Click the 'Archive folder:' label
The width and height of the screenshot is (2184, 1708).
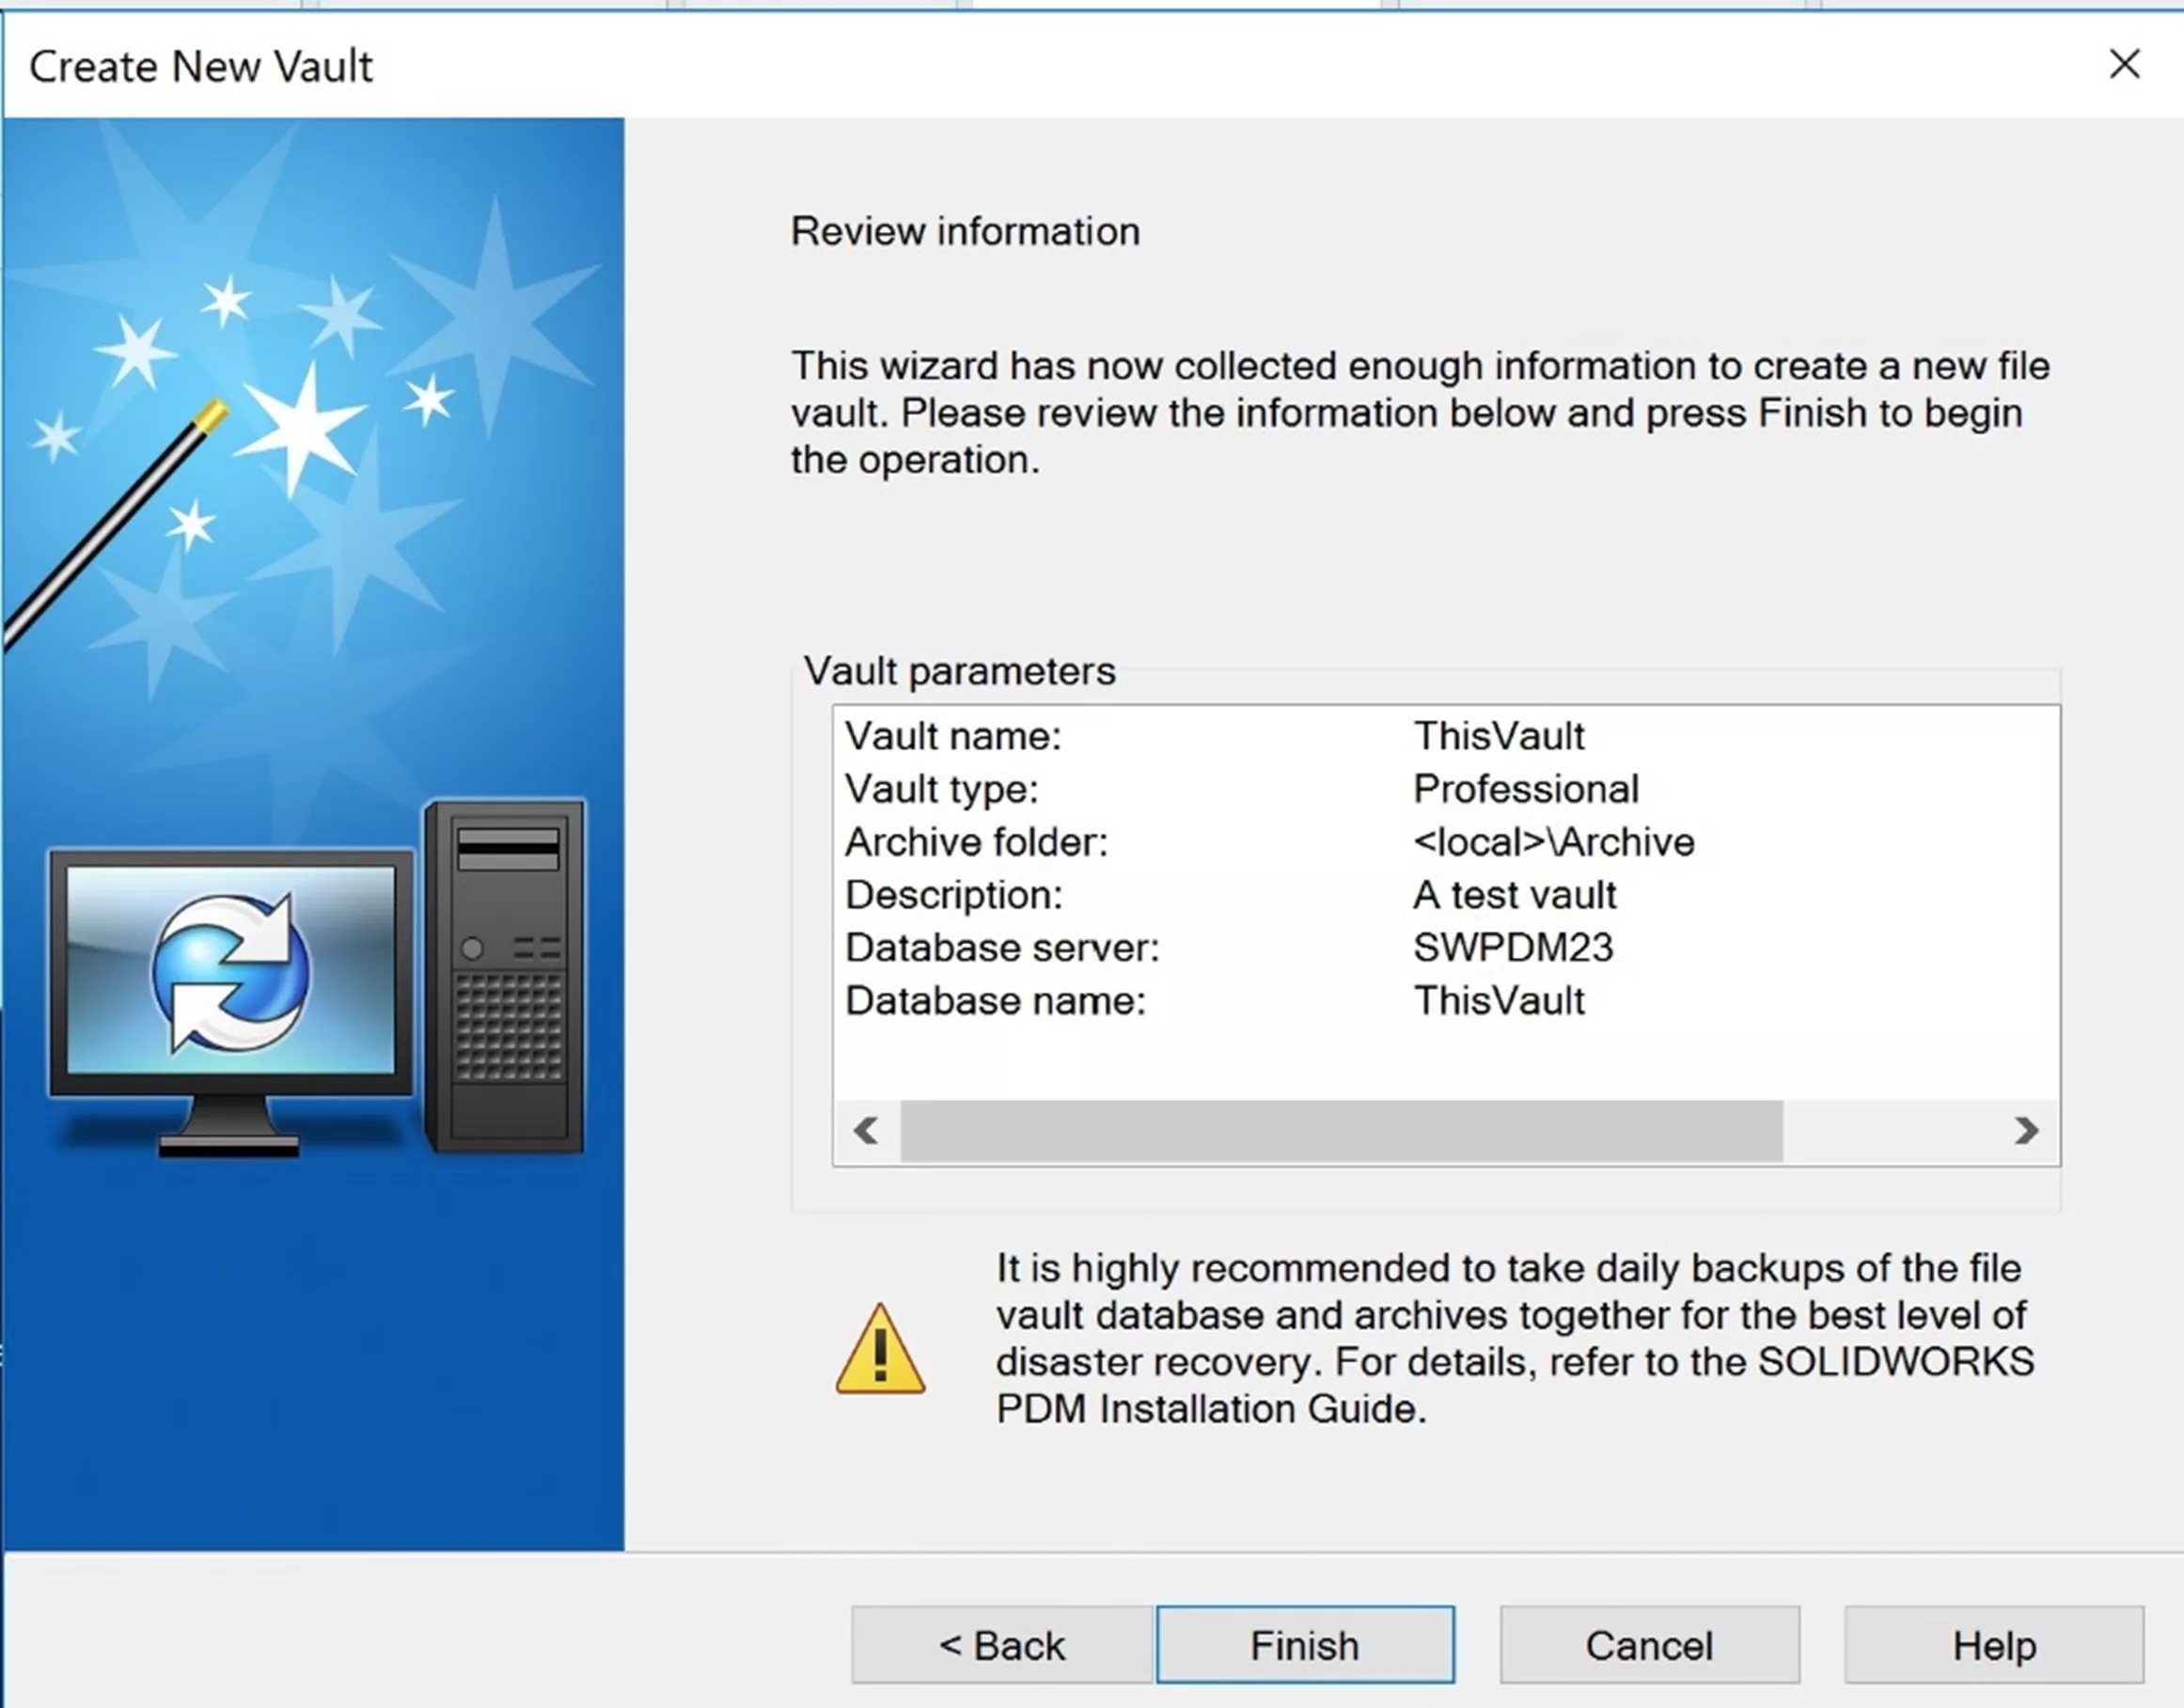976,842
